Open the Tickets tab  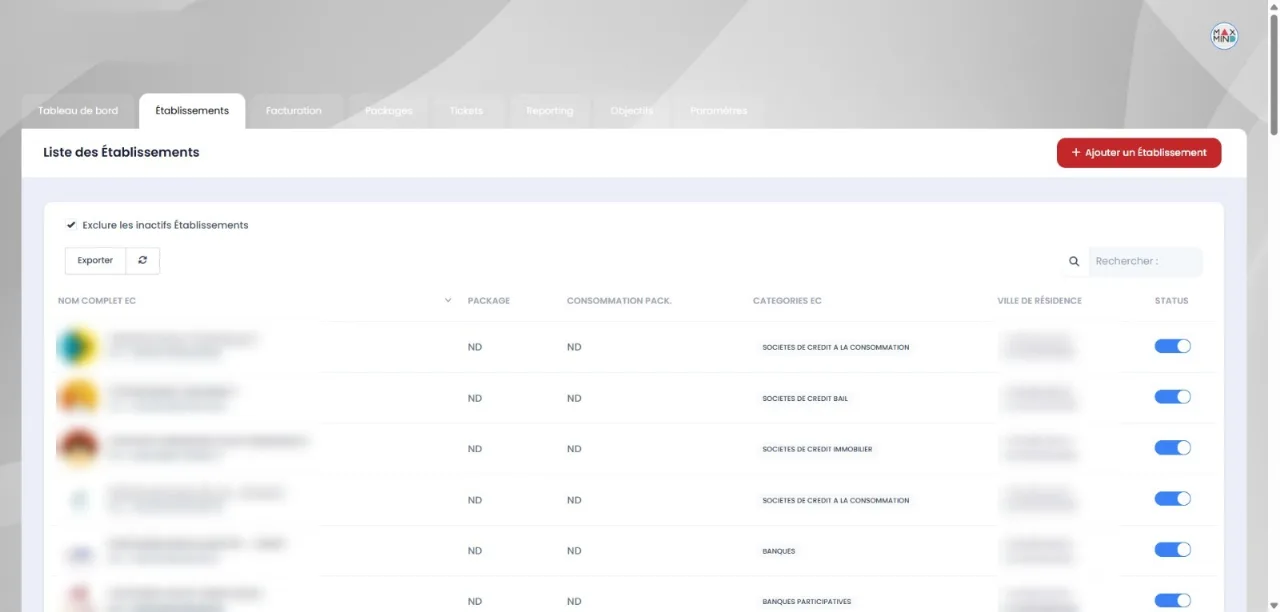[x=466, y=111]
